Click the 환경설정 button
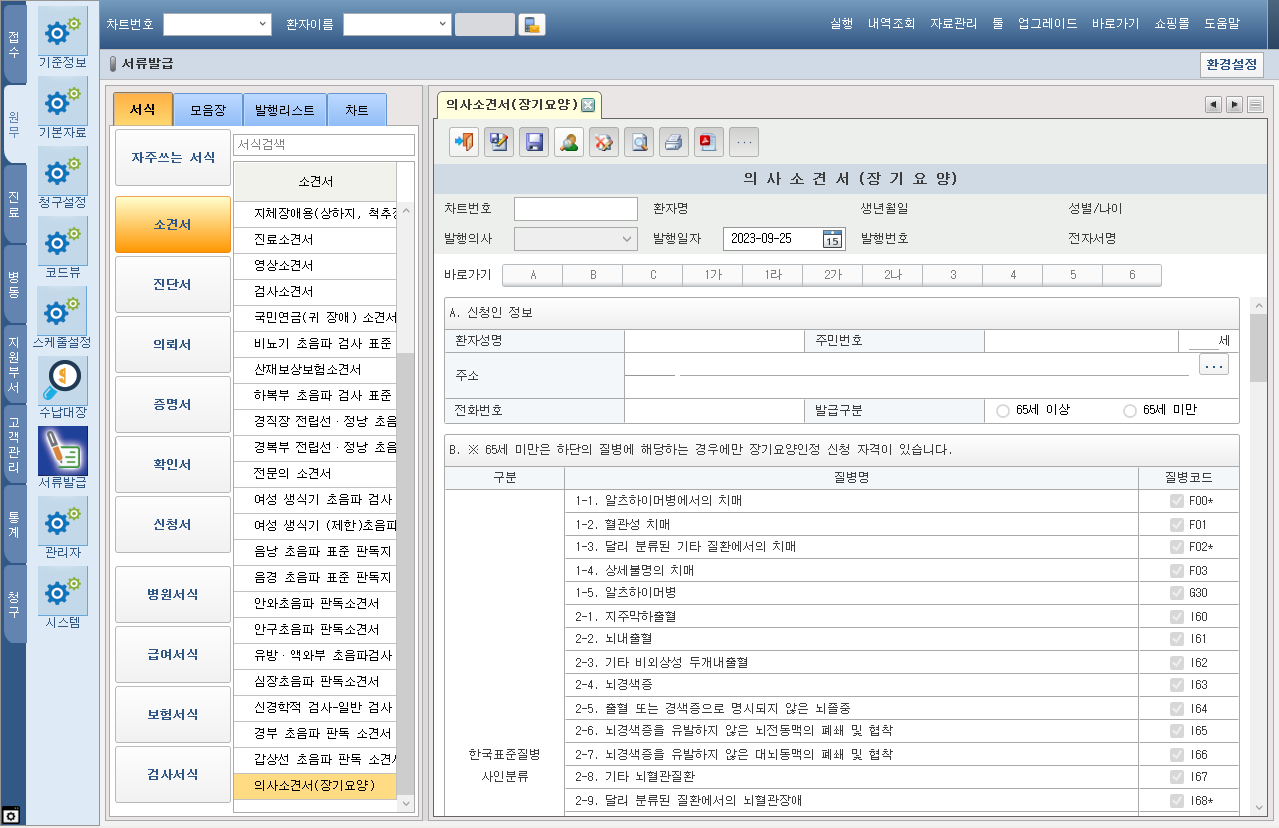The width and height of the screenshot is (1279, 828). [1232, 65]
